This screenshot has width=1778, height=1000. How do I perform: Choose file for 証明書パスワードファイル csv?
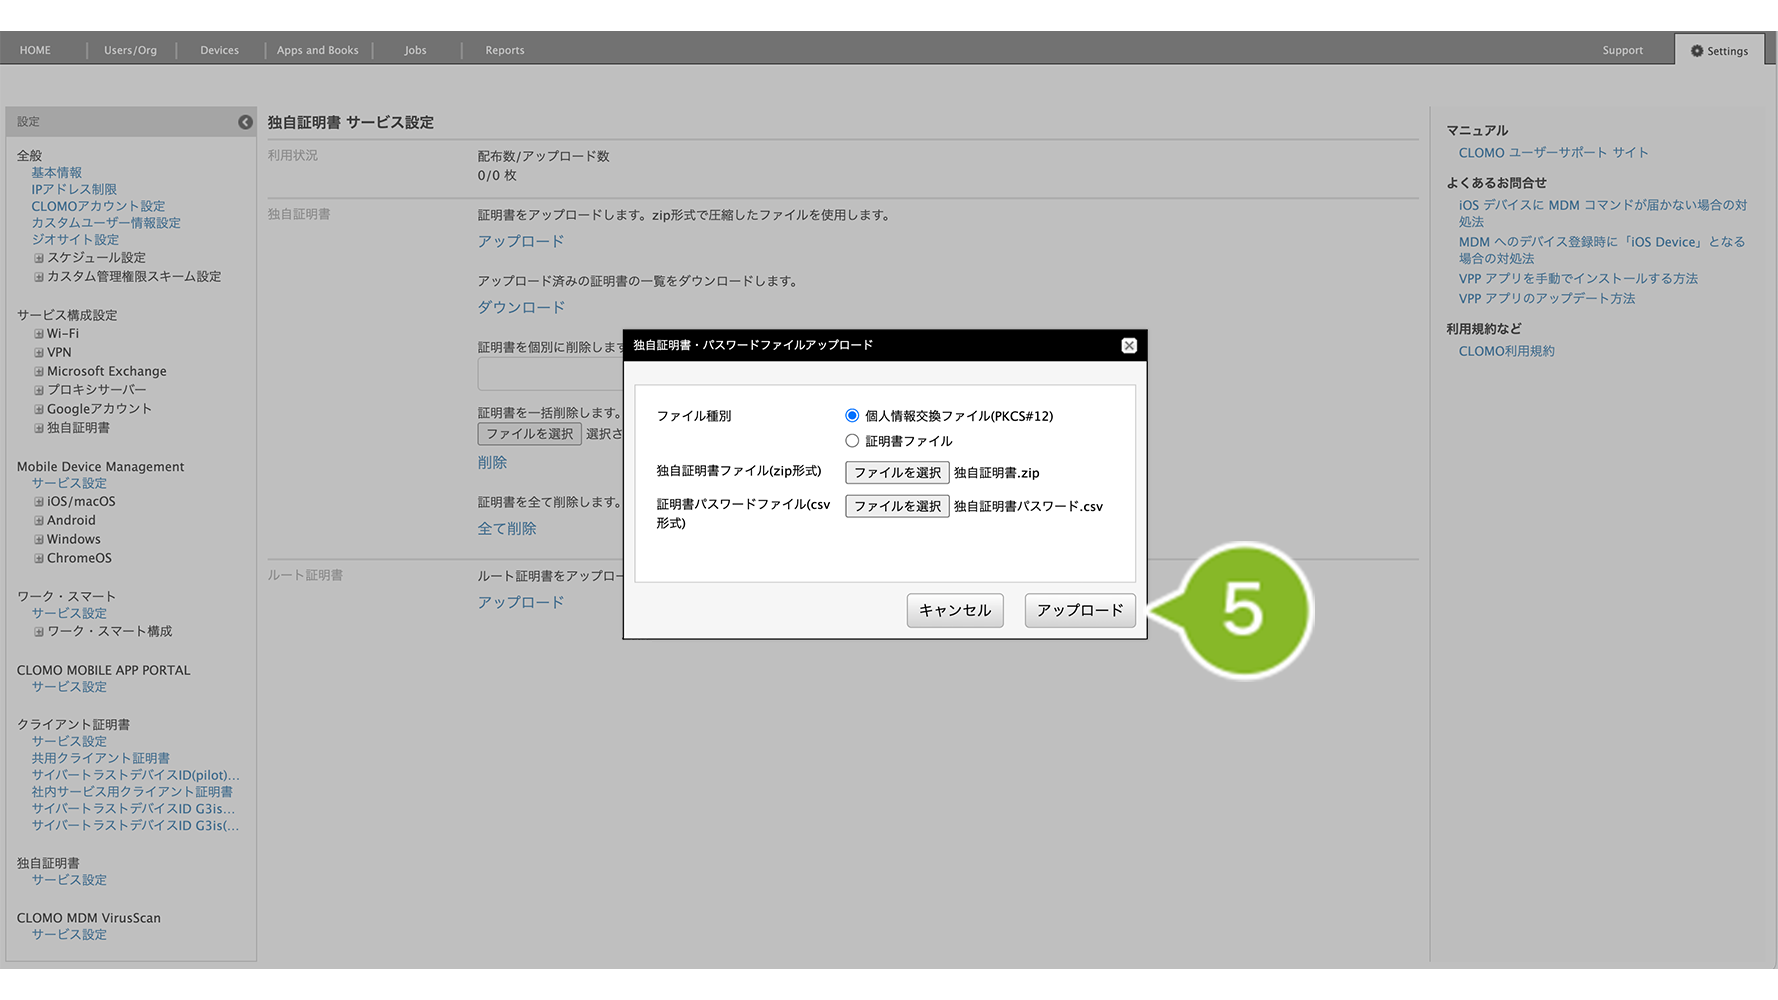coord(896,506)
